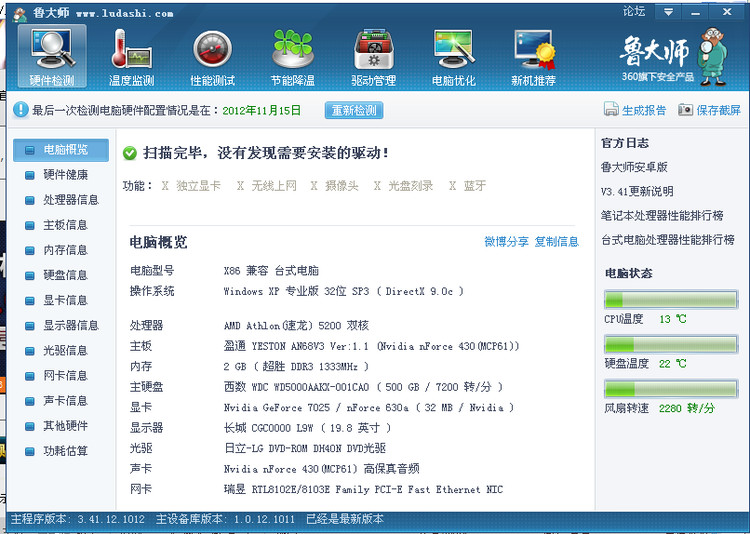The height and width of the screenshot is (534, 750).
Task: Open the 硬件检测 hardware detection tool
Action: [x=52, y=56]
